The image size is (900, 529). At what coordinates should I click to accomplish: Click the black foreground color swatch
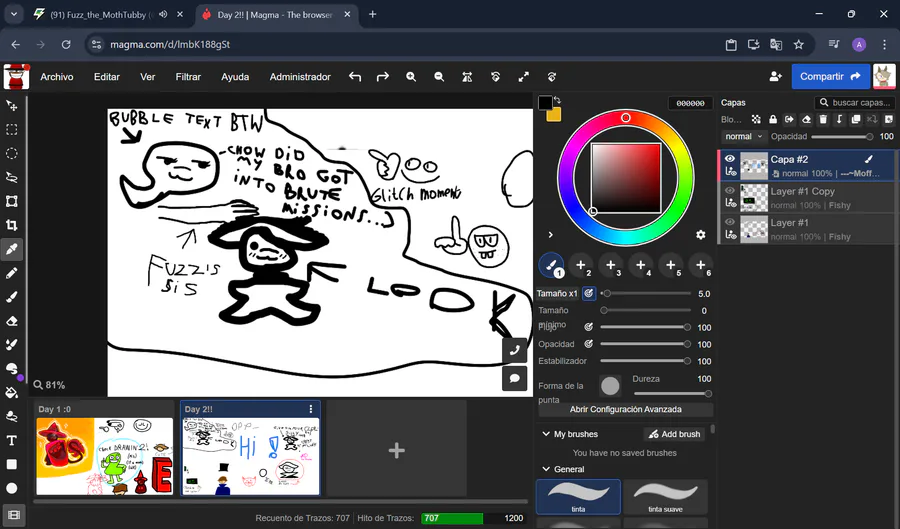[x=545, y=103]
